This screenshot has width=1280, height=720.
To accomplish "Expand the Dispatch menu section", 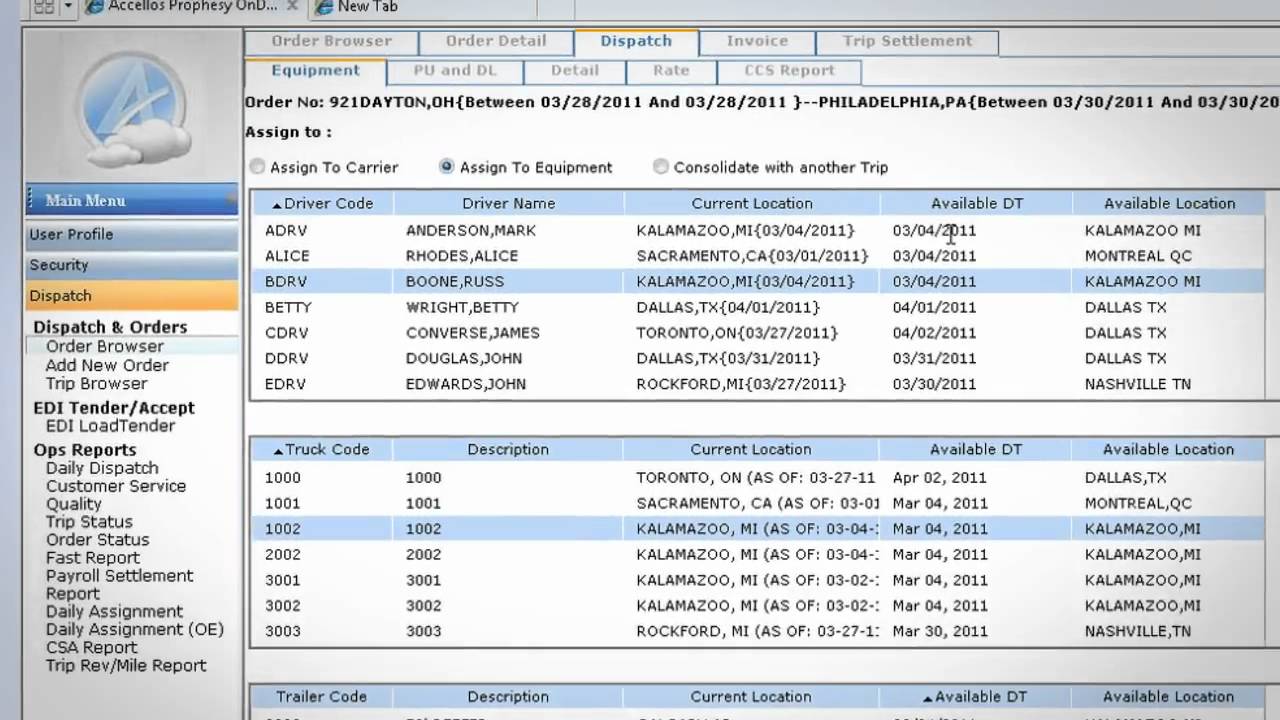I will 132,296.
